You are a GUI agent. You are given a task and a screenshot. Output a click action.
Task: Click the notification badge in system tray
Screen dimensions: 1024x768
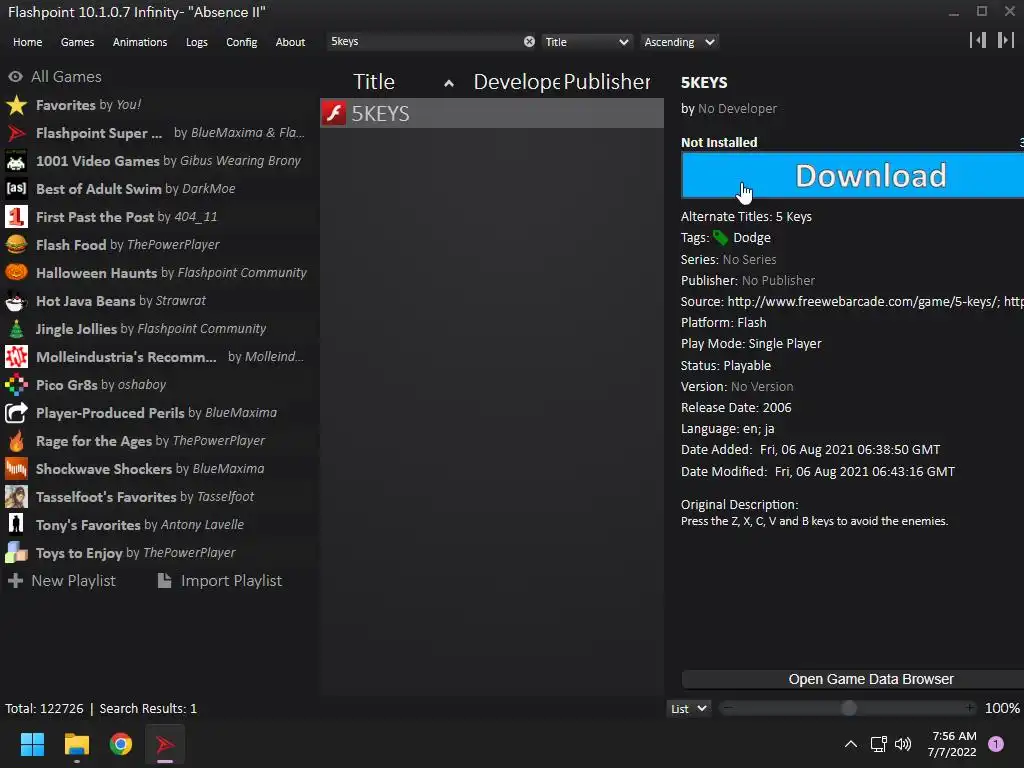(995, 744)
